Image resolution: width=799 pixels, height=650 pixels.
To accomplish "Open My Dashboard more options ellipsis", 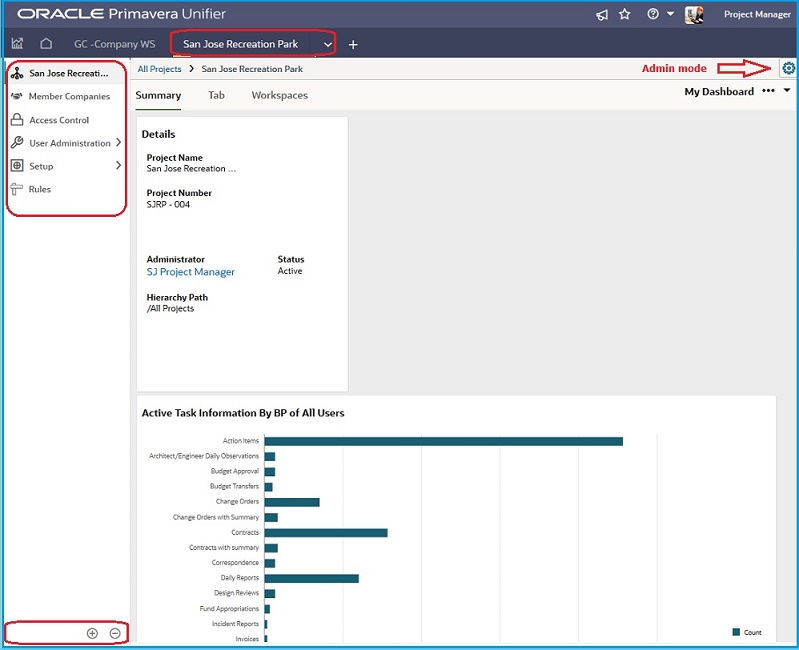I will (x=768, y=91).
